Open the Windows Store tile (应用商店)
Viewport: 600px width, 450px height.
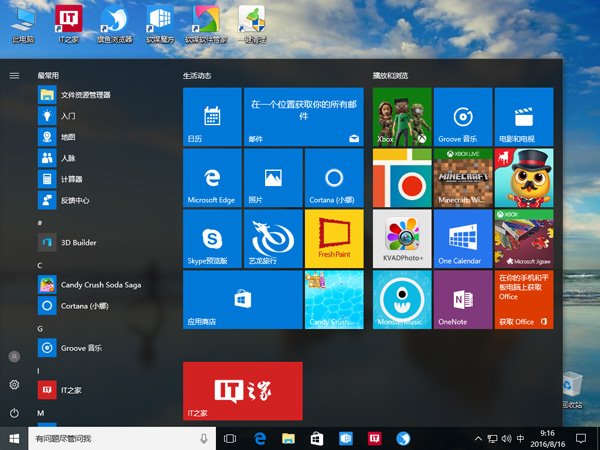click(242, 299)
